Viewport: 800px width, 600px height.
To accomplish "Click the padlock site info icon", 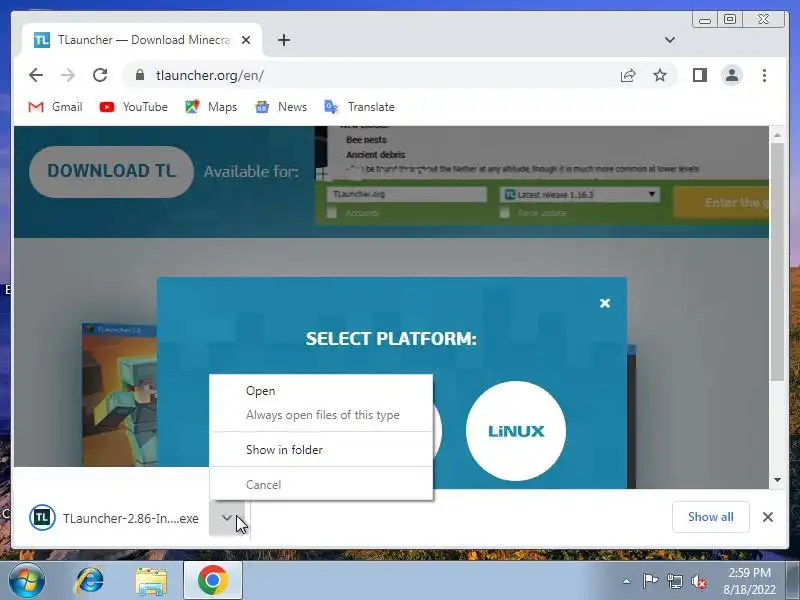I will (140, 76).
